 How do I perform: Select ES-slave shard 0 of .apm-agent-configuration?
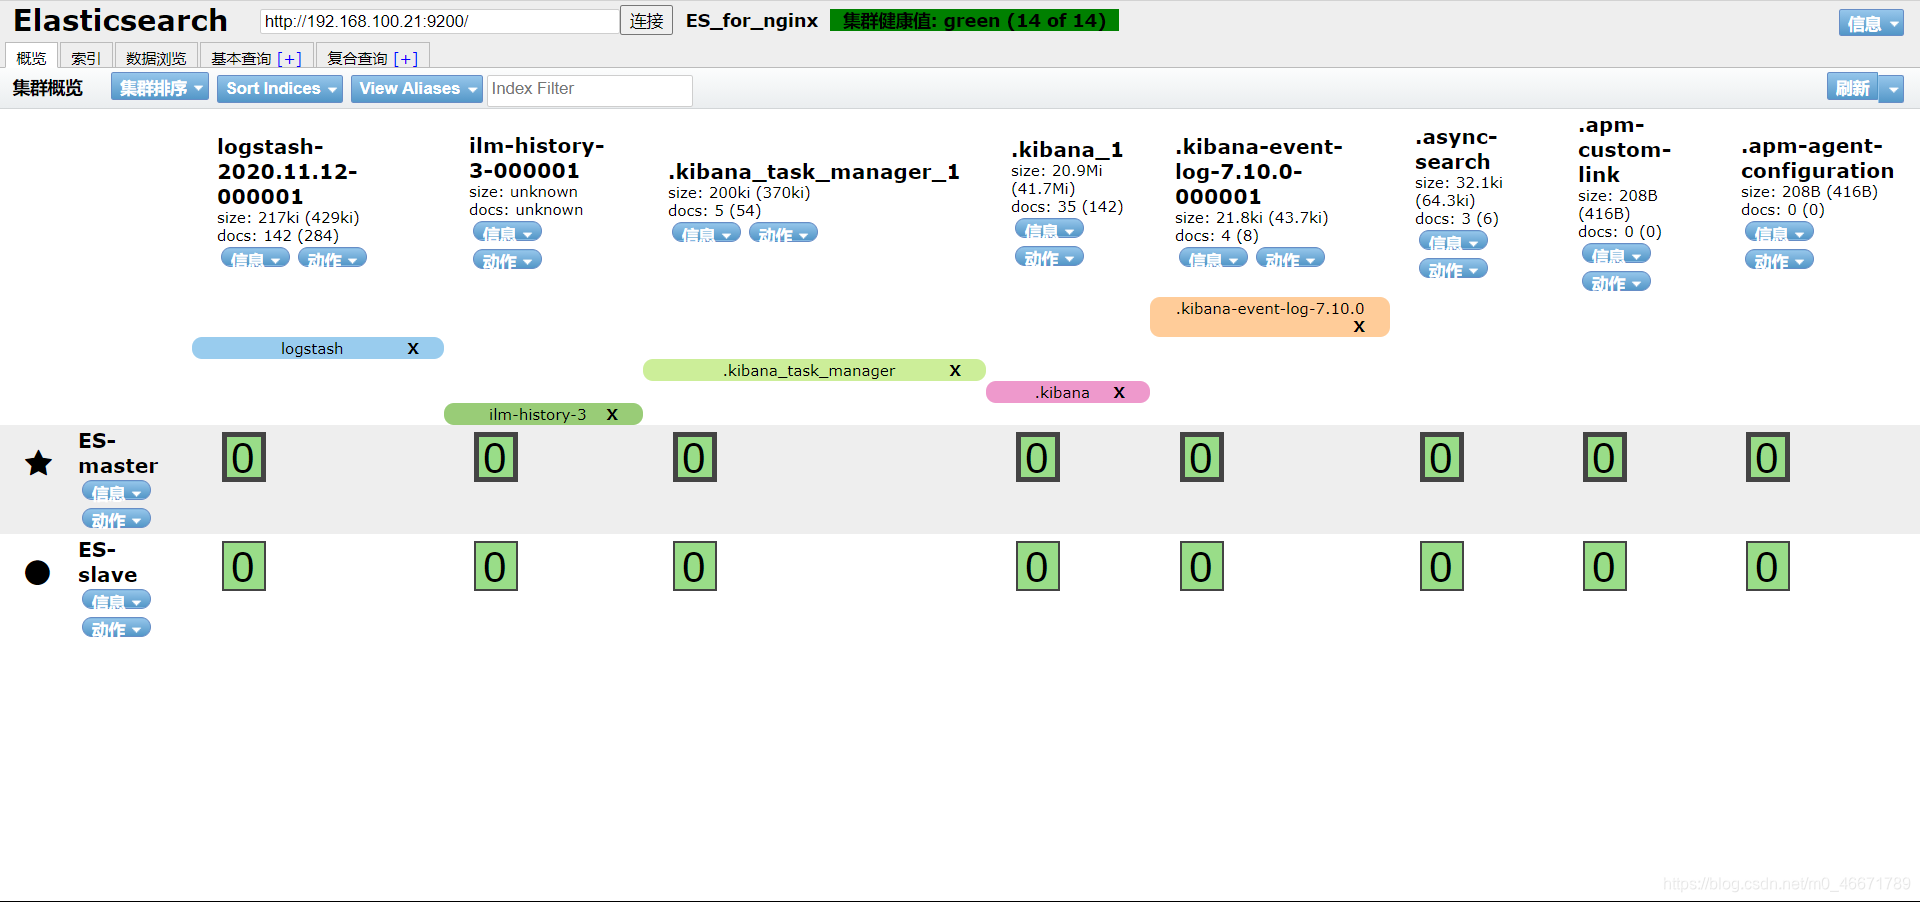click(x=1768, y=566)
